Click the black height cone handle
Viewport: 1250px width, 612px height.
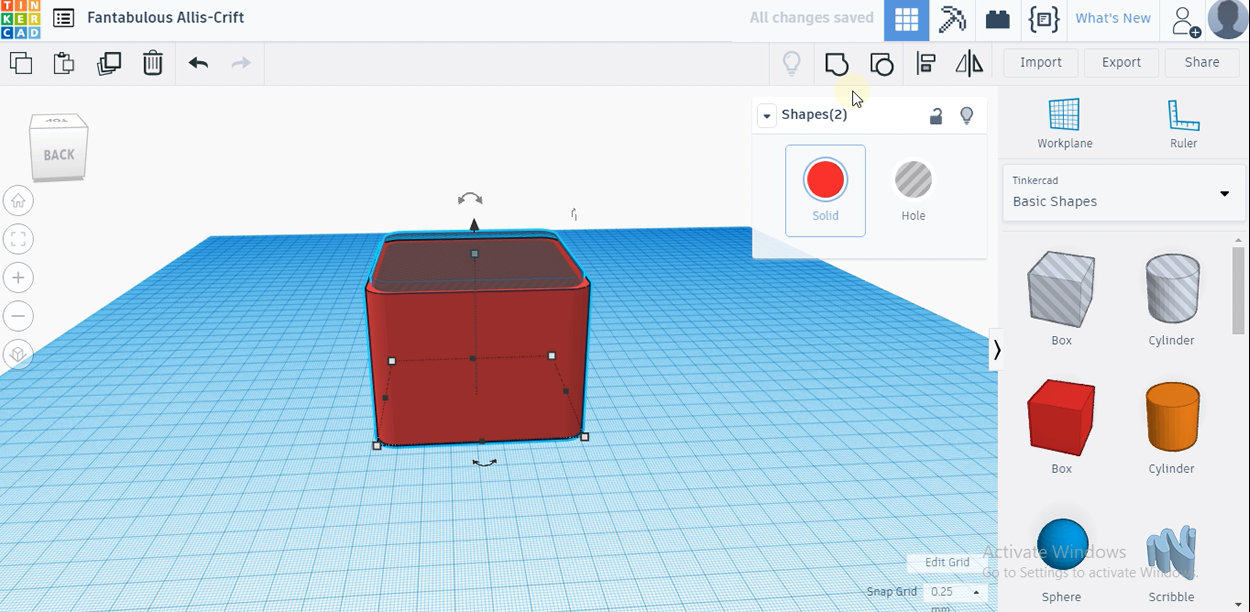pos(474,225)
